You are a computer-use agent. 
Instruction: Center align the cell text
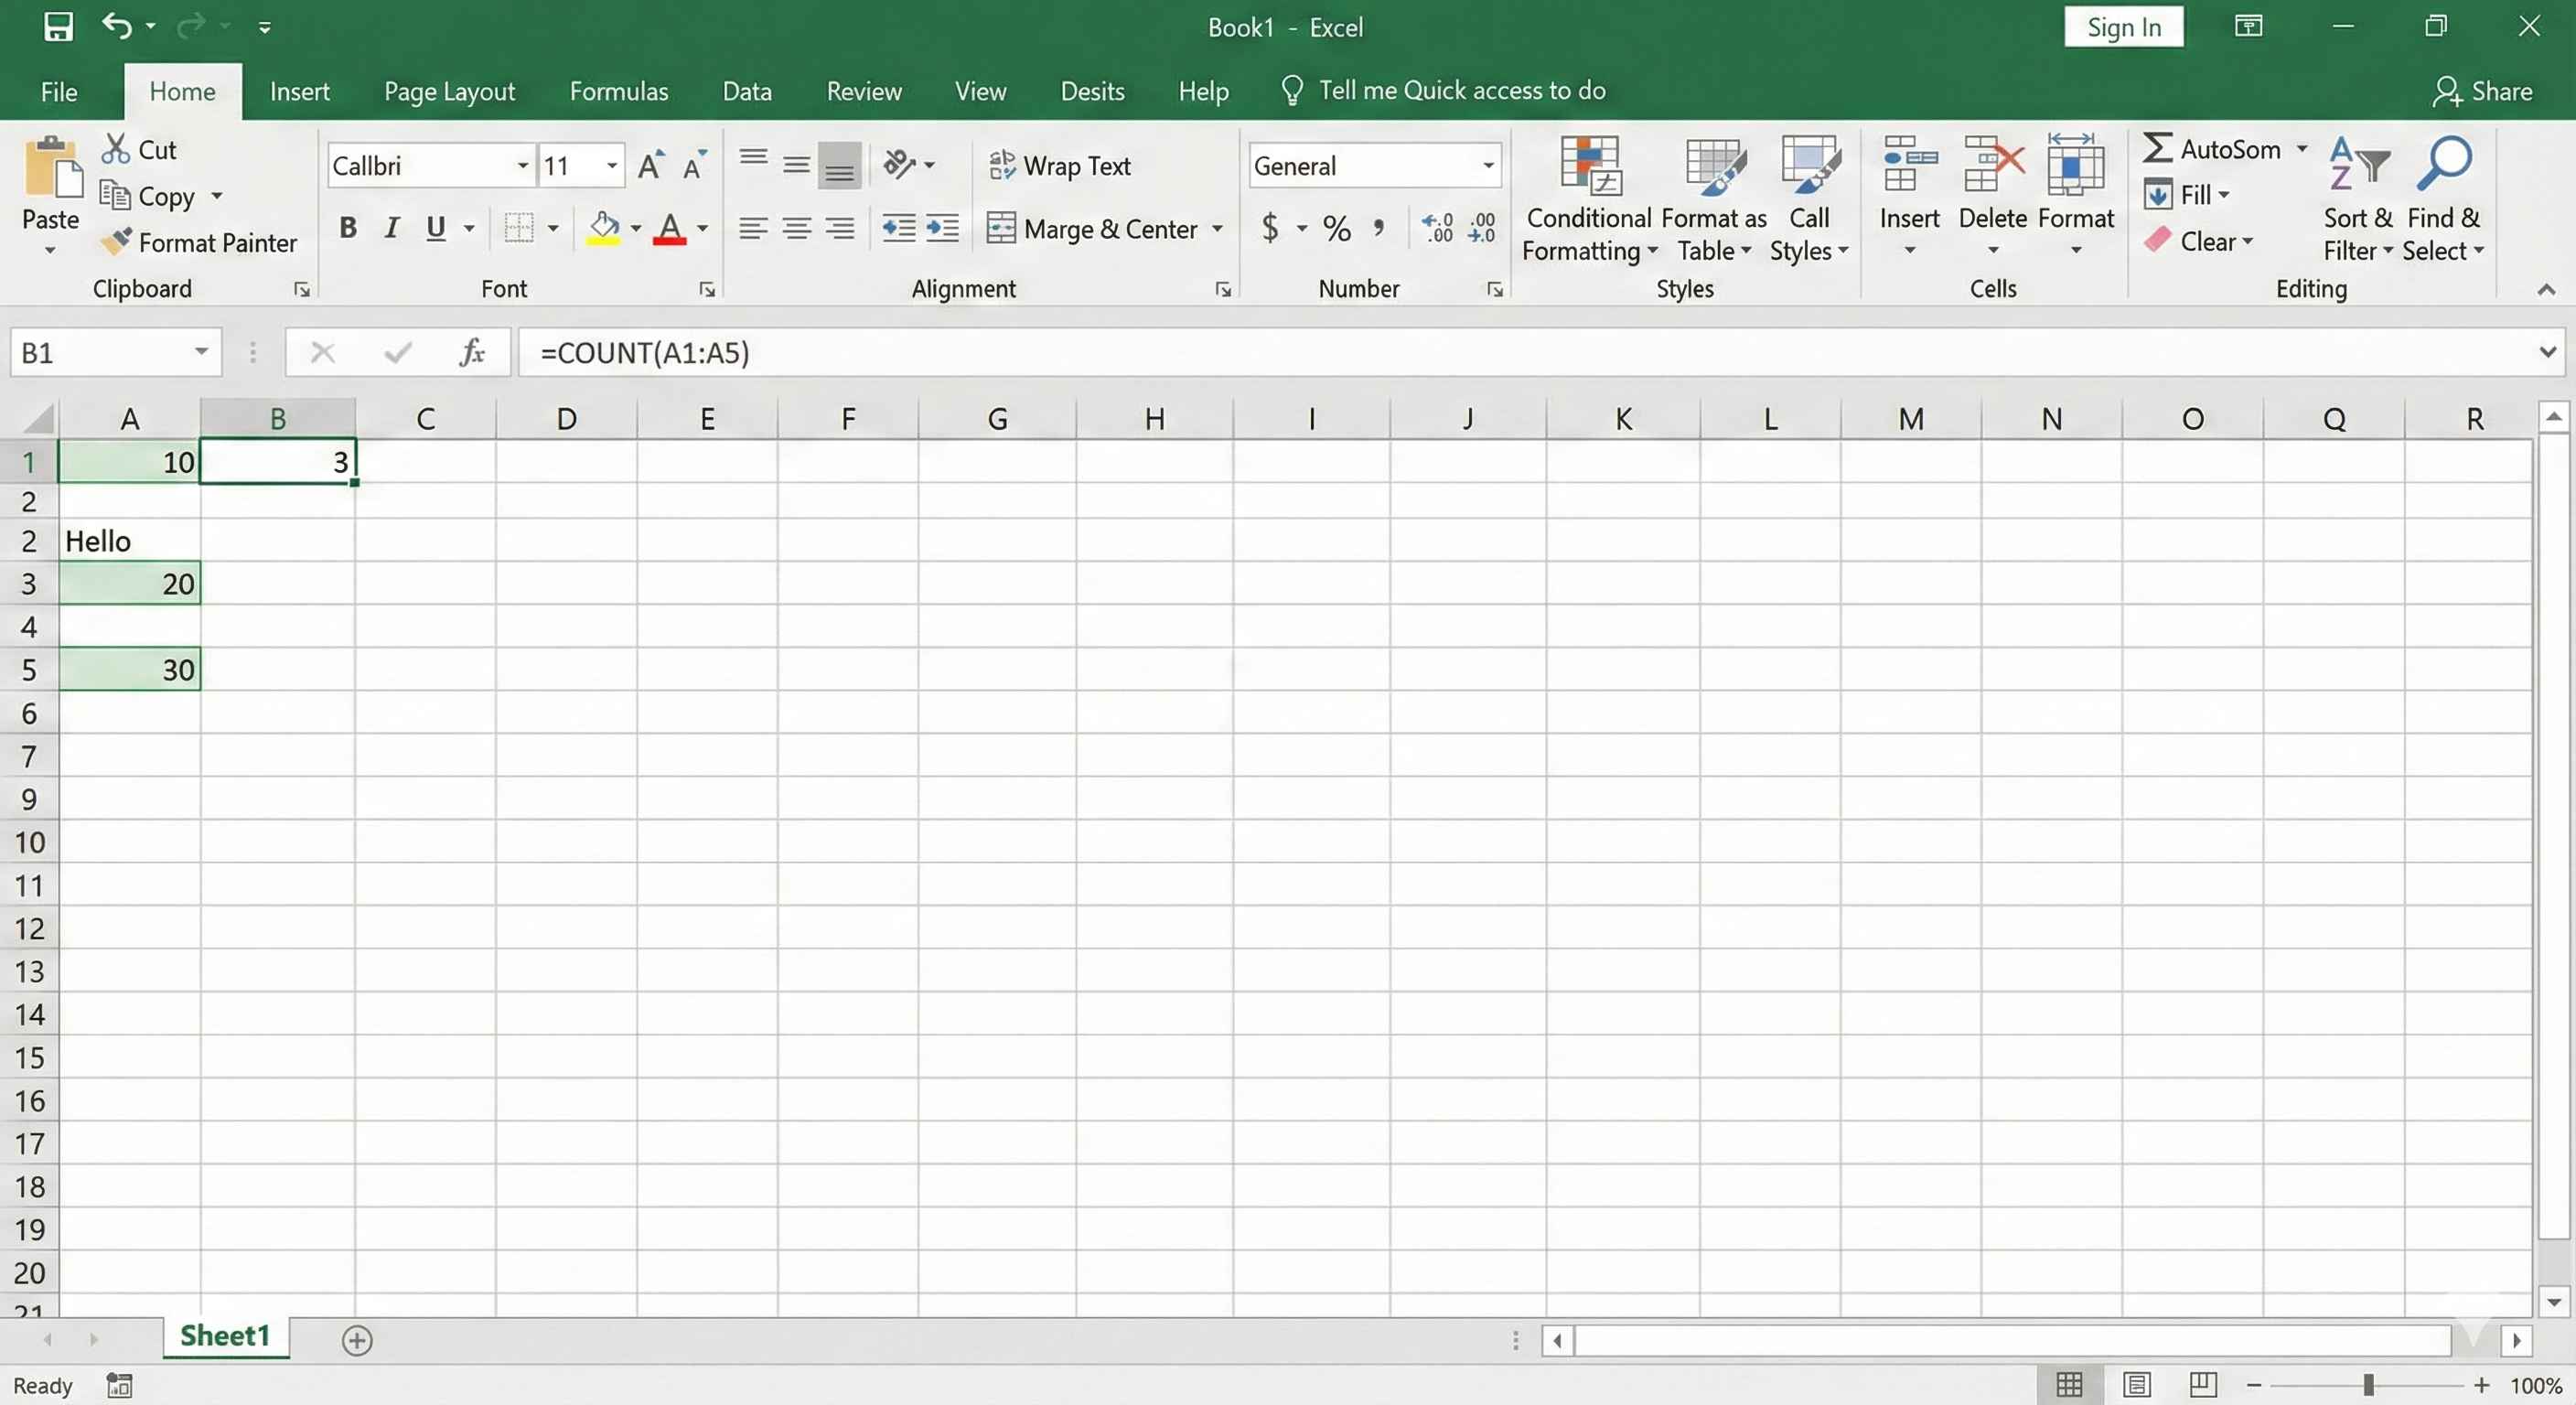tap(797, 228)
